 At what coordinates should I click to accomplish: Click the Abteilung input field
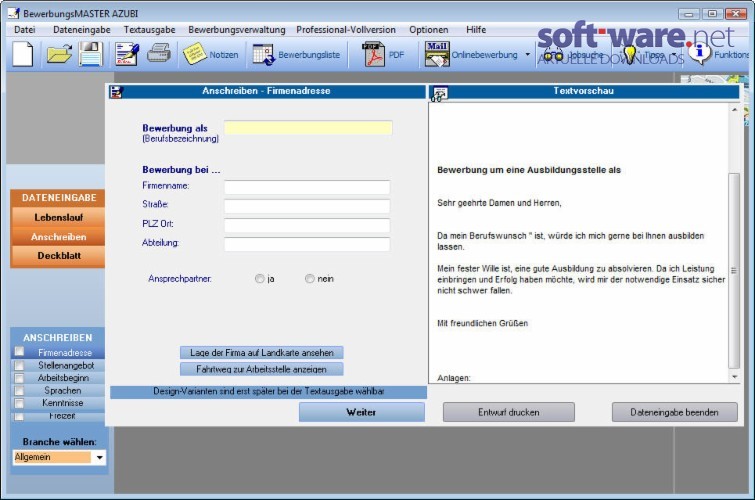307,244
